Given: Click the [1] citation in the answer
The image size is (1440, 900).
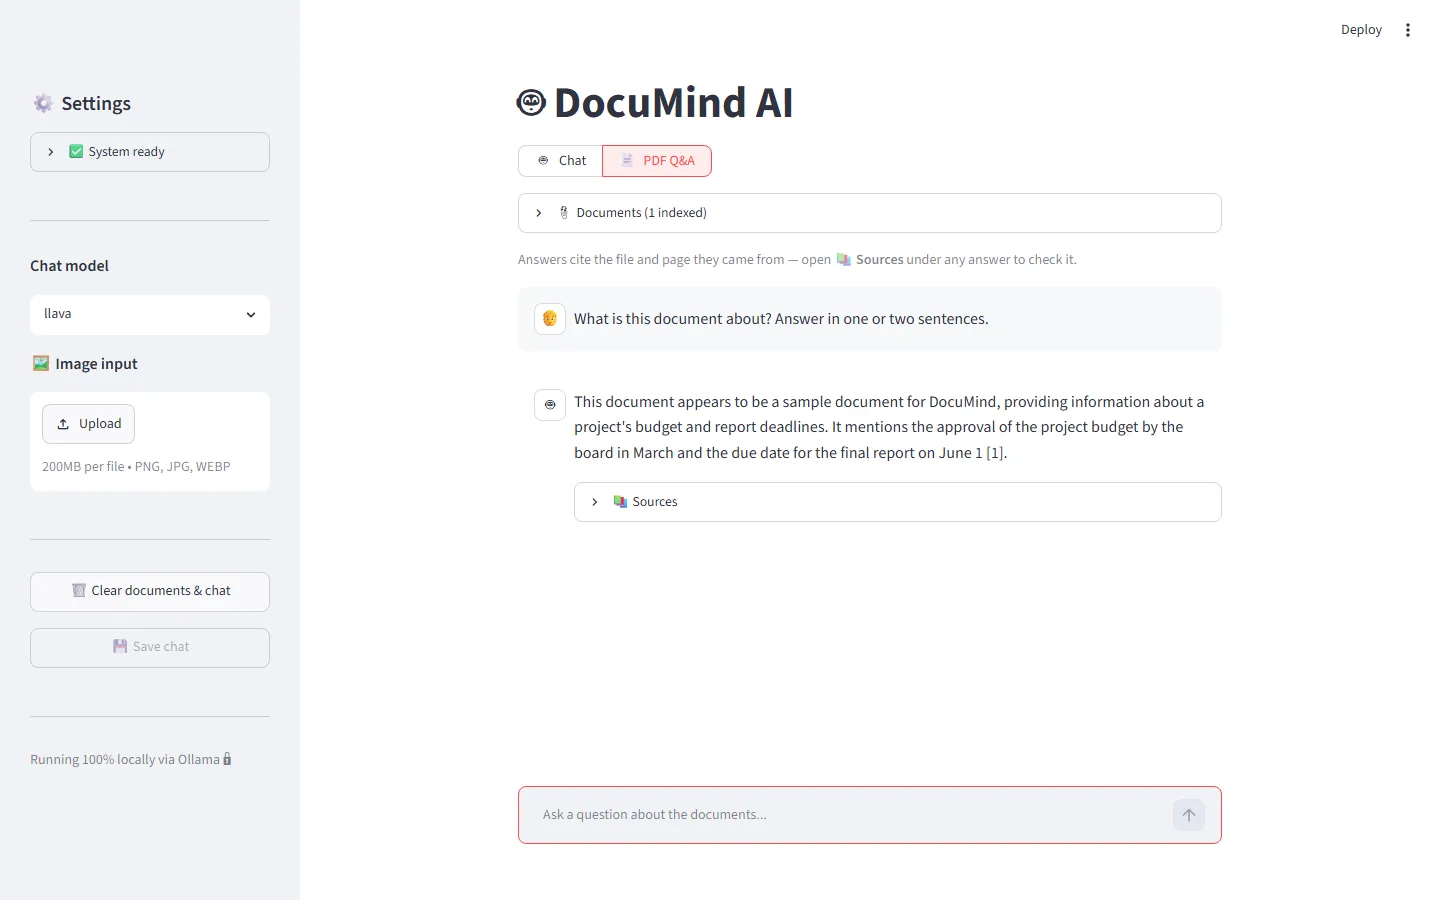Looking at the screenshot, I should (995, 453).
